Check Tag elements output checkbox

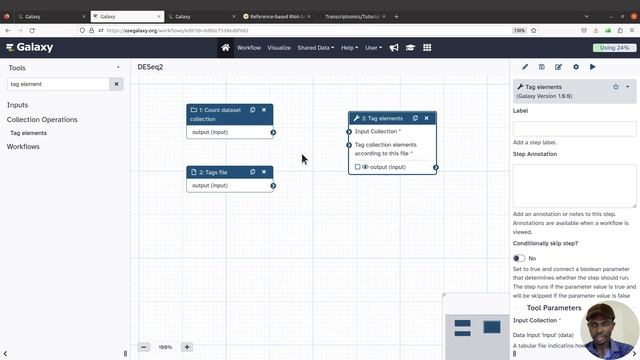click(358, 167)
